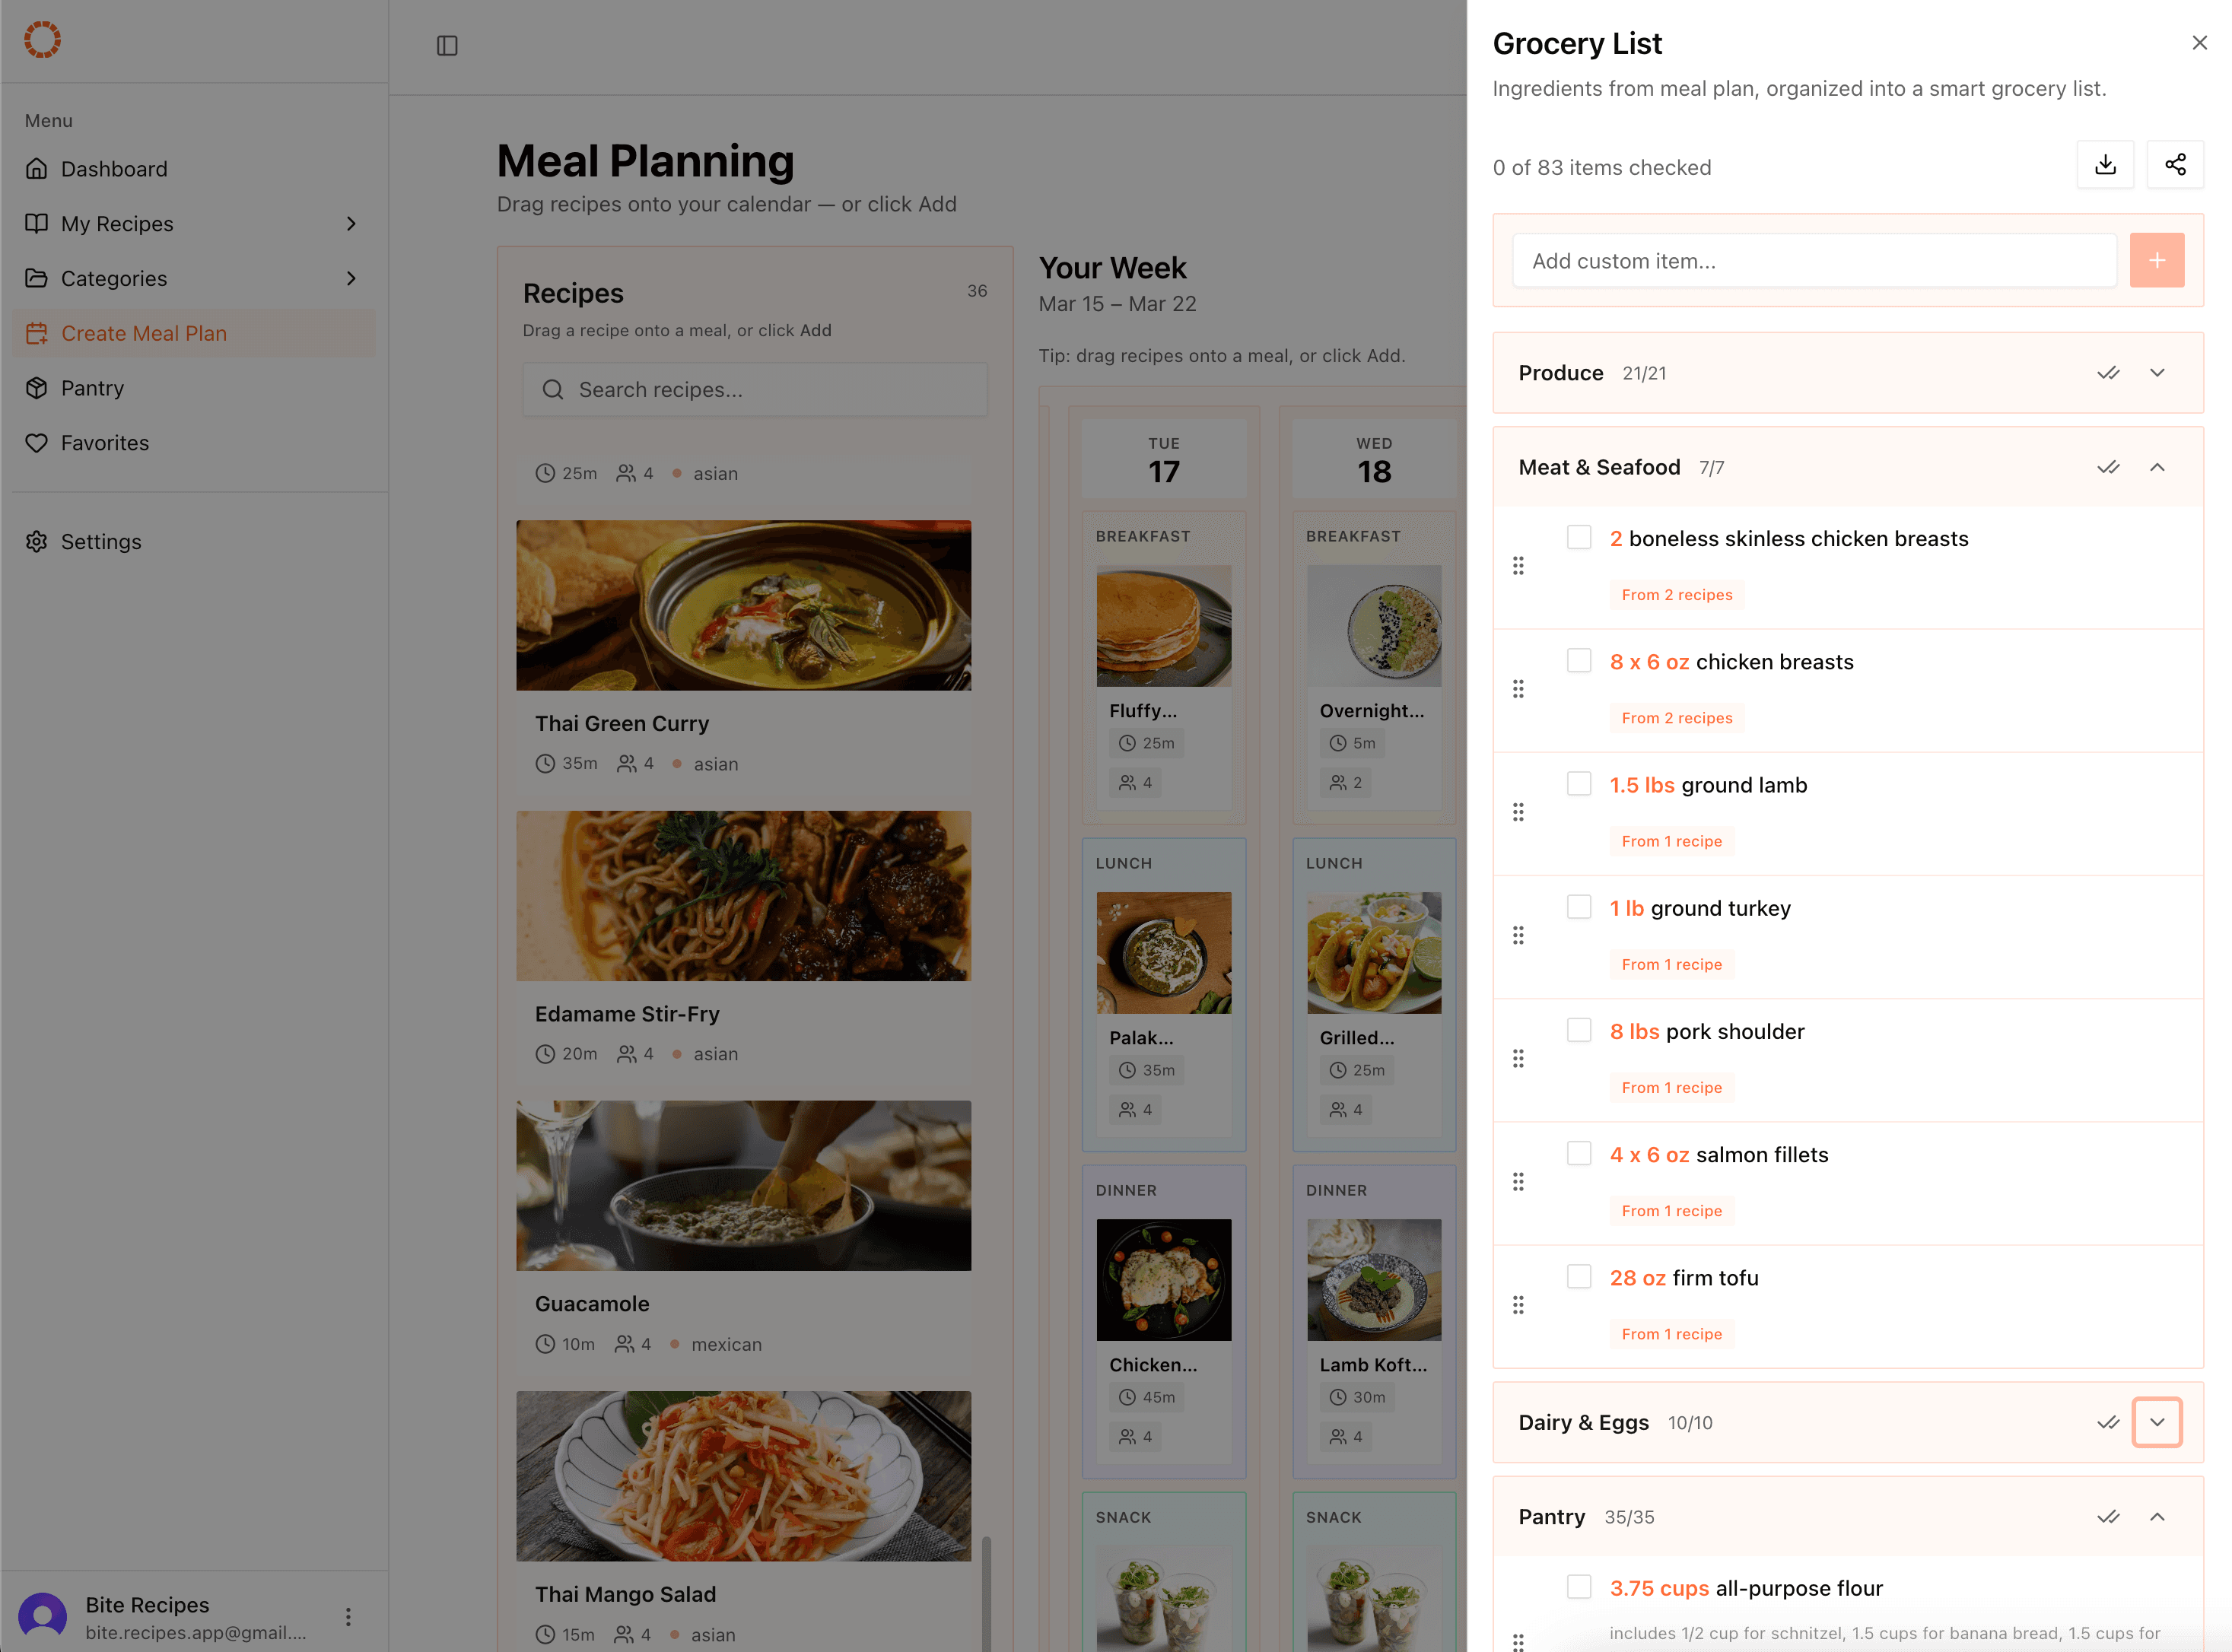This screenshot has width=2232, height=1652.
Task: Click the orange plus add-item button
Action: click(2156, 261)
